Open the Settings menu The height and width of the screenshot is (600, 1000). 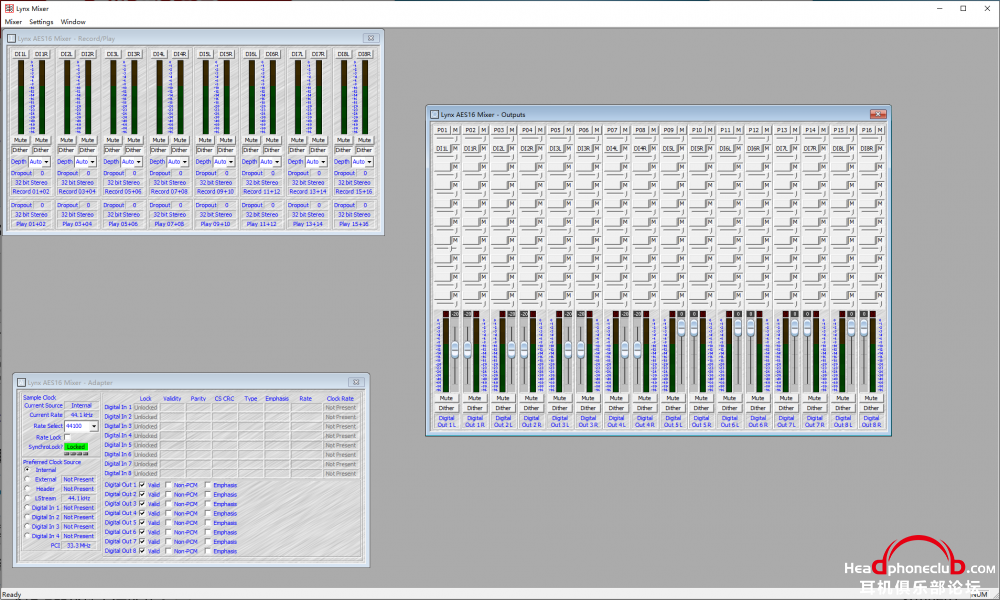coord(41,22)
